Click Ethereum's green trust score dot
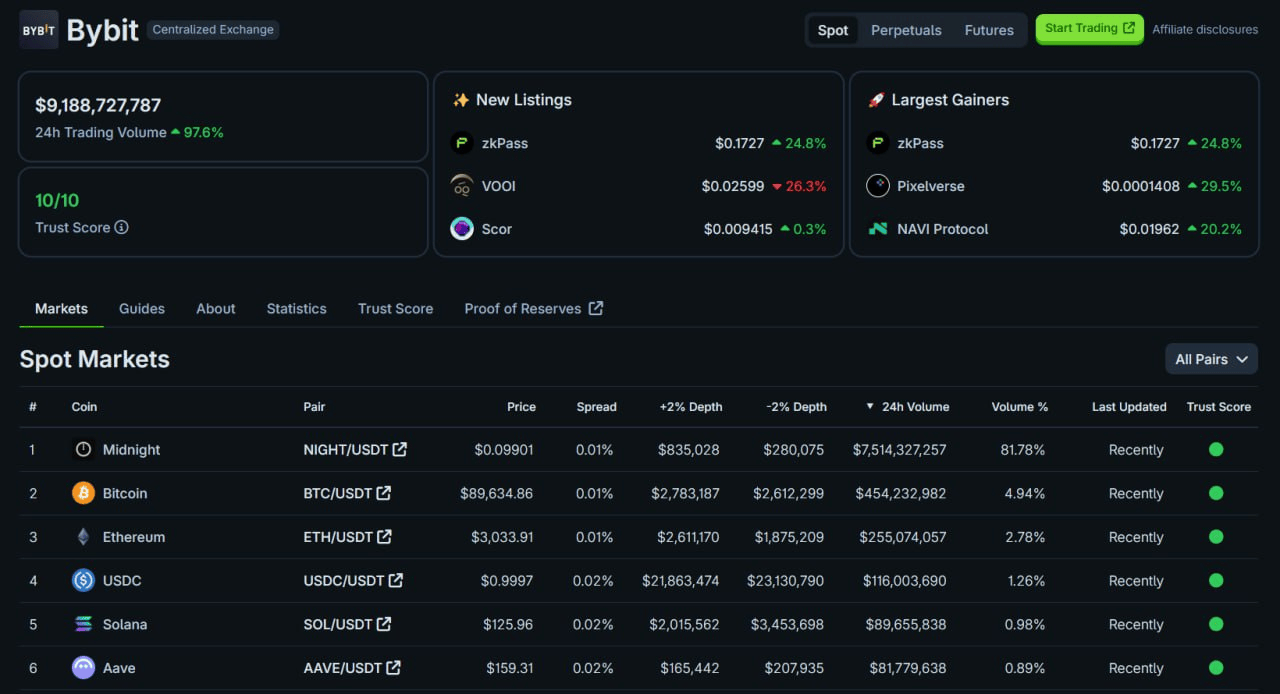This screenshot has height=694, width=1280. click(1216, 537)
